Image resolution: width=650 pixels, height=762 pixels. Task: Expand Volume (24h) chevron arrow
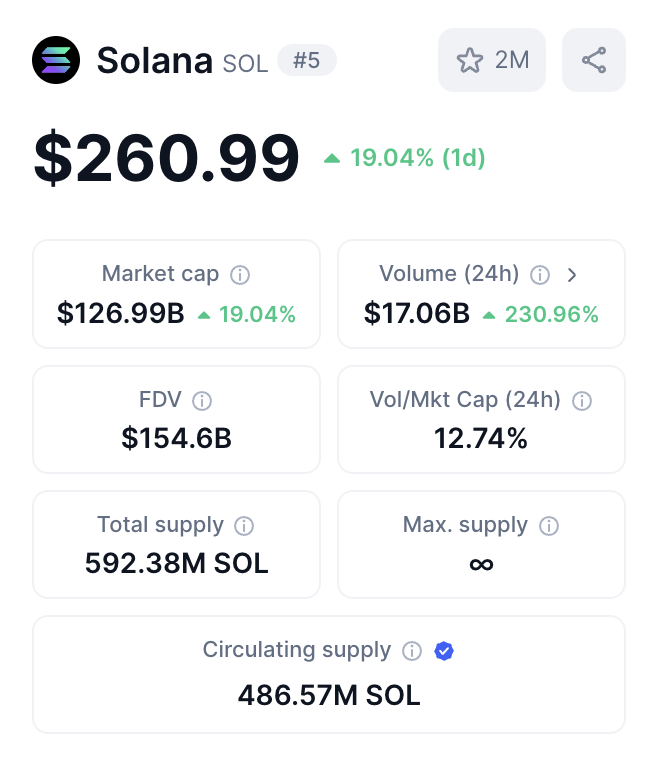point(572,275)
